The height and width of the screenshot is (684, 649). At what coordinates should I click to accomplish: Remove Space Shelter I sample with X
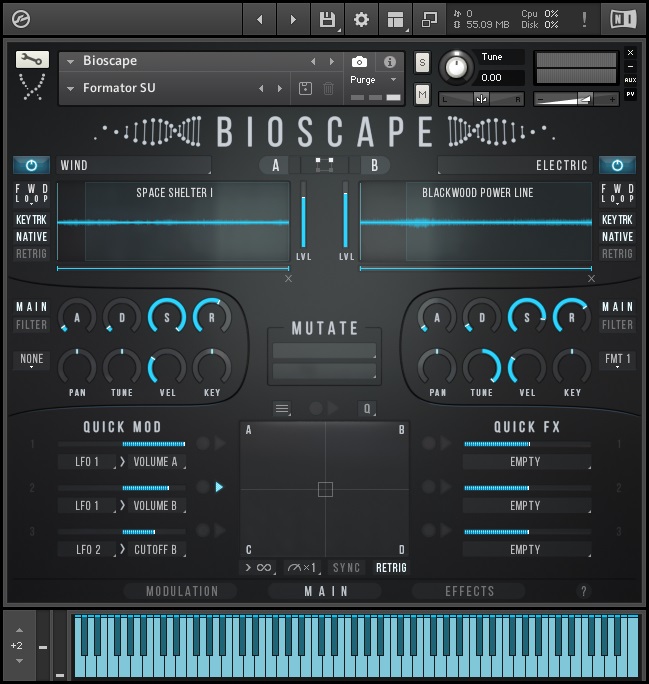point(288,278)
